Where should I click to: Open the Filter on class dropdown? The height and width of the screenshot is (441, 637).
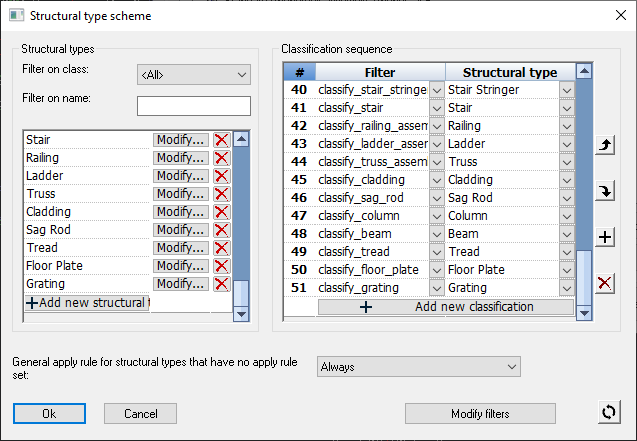(x=193, y=75)
